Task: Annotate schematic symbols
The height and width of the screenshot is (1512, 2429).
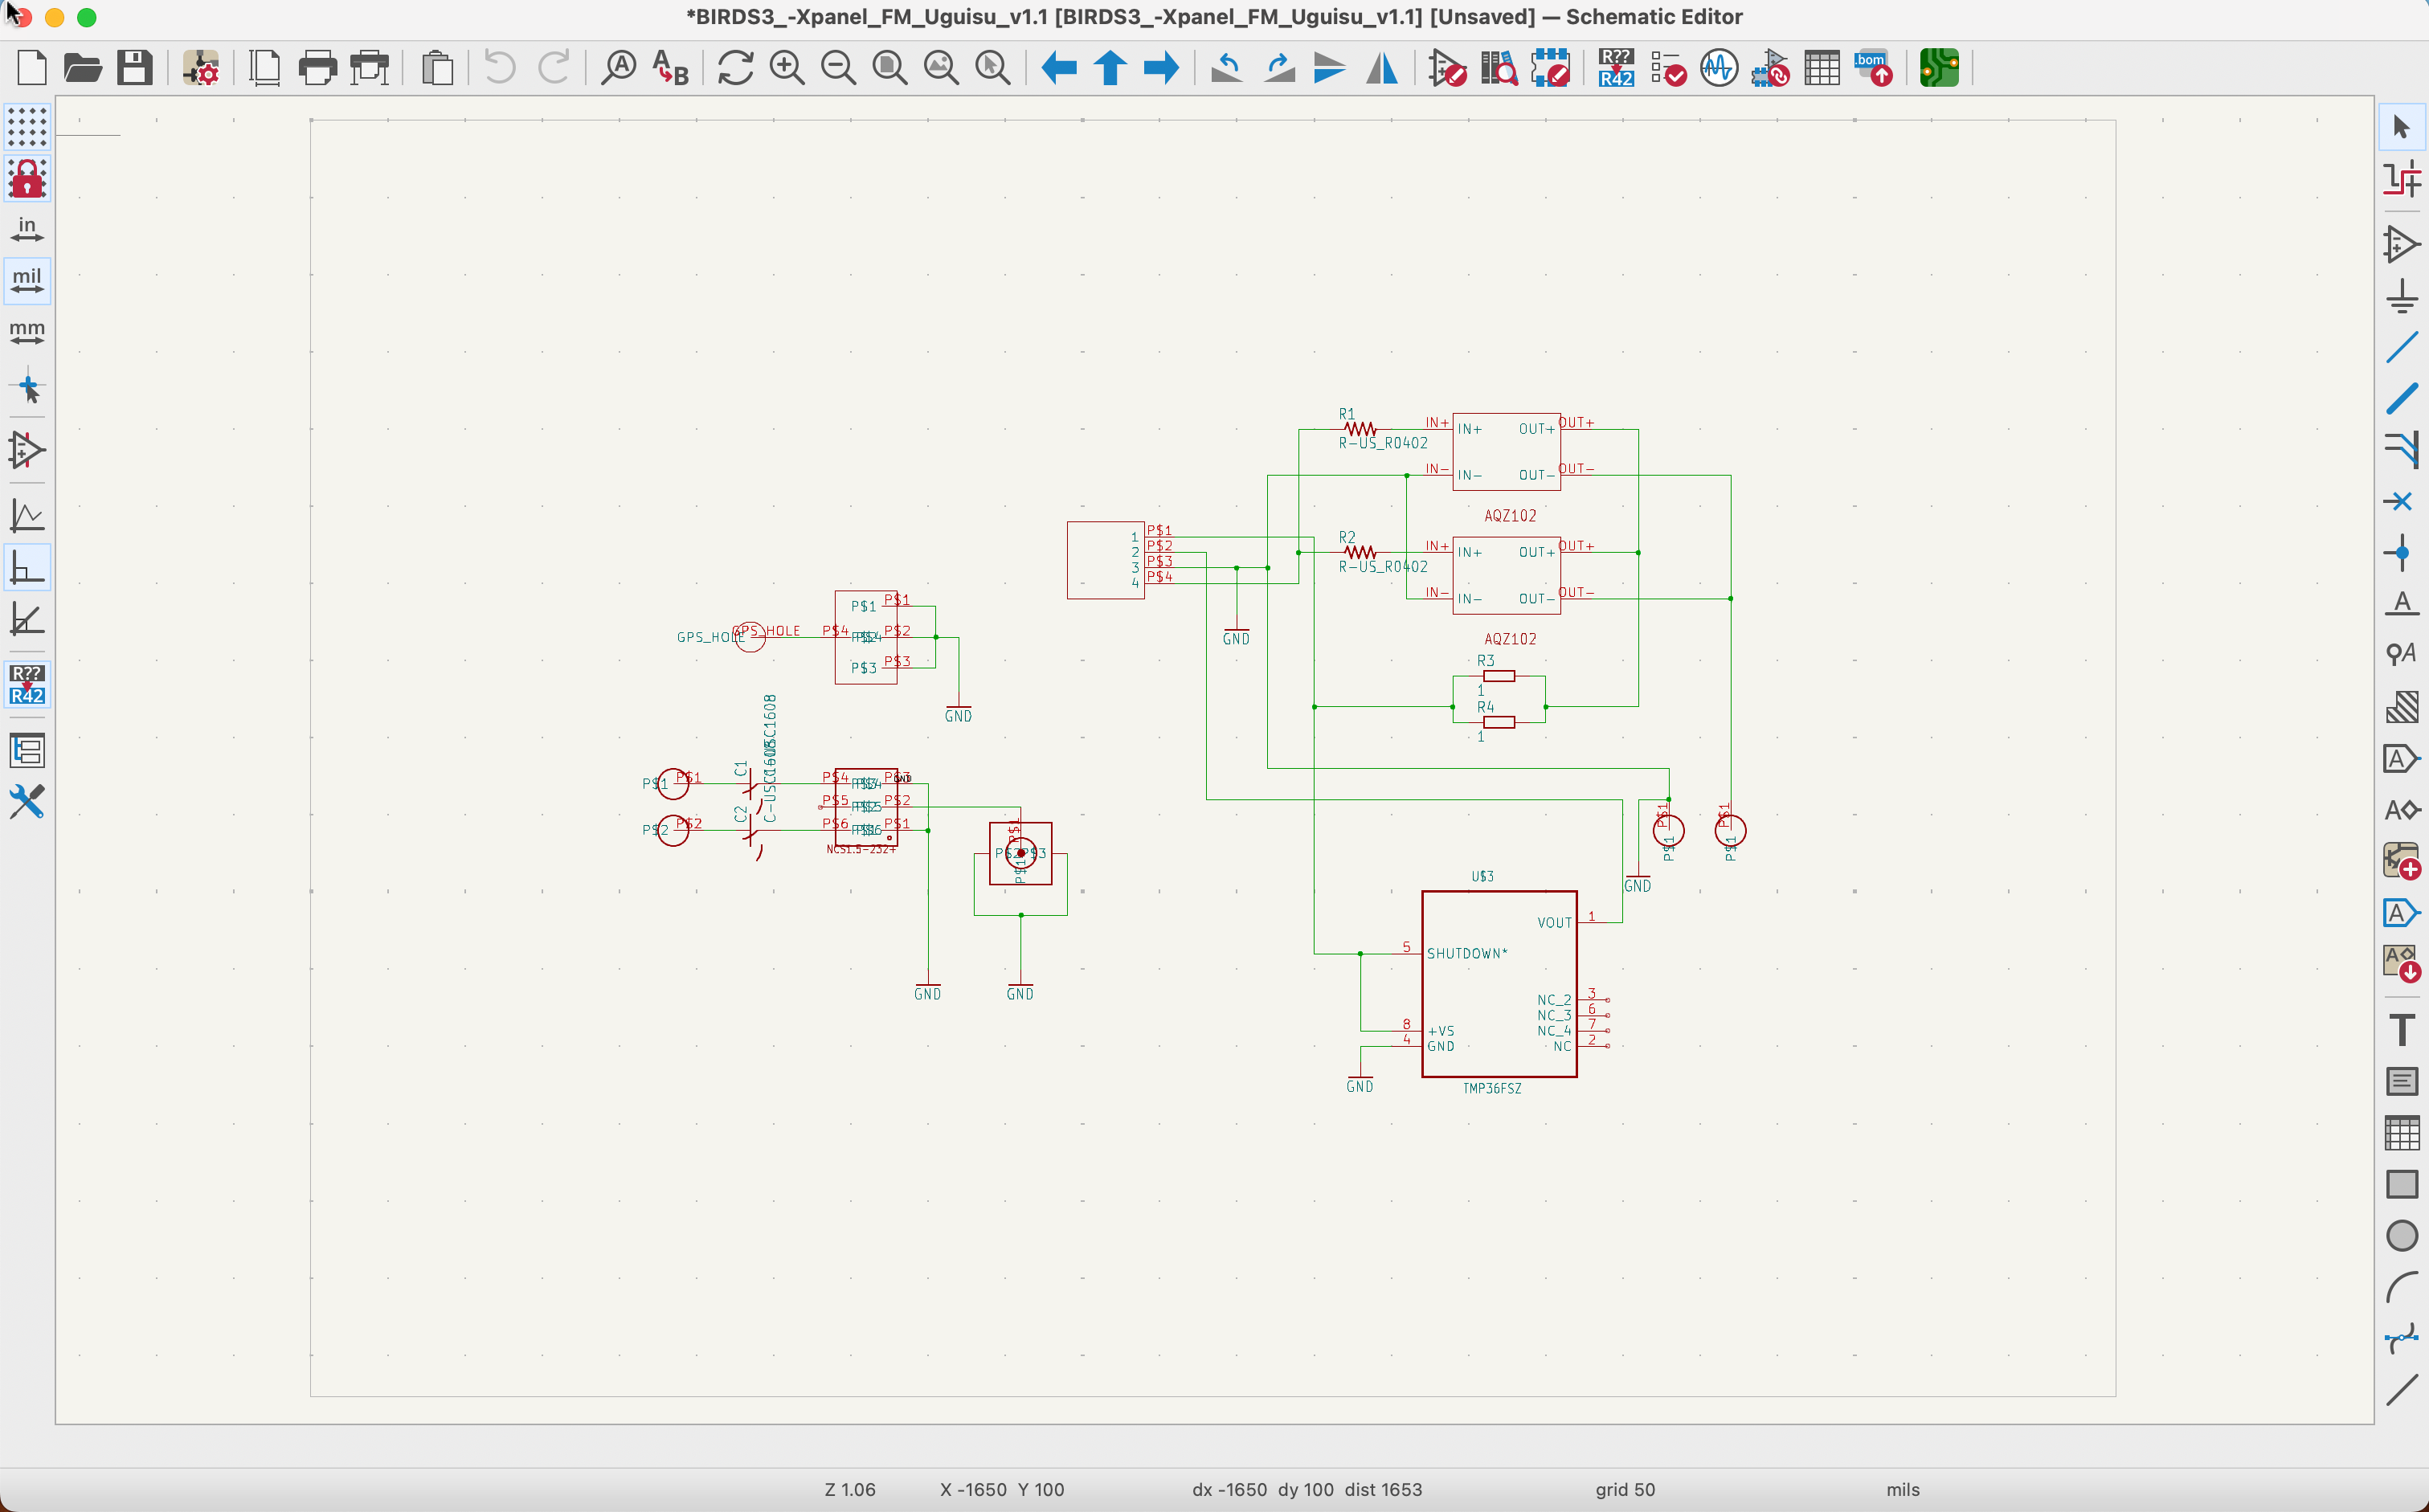Action: coord(1616,68)
